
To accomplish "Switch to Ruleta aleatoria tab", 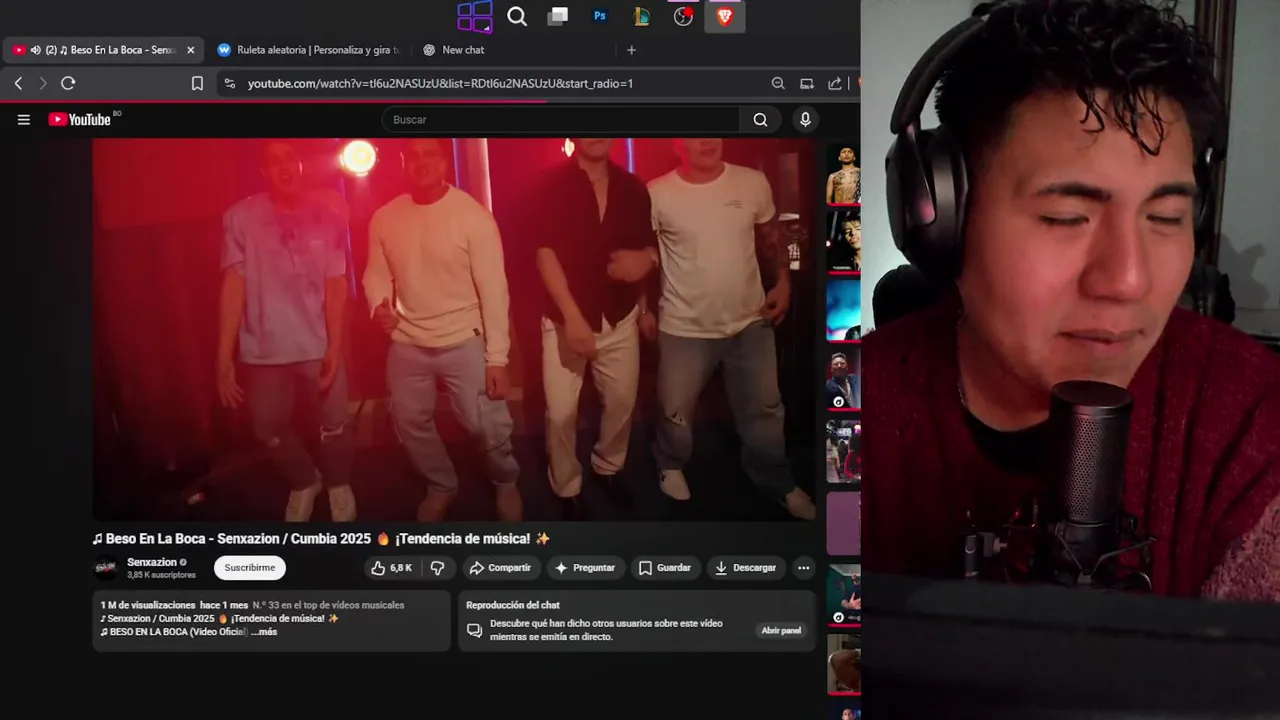I will point(308,50).
